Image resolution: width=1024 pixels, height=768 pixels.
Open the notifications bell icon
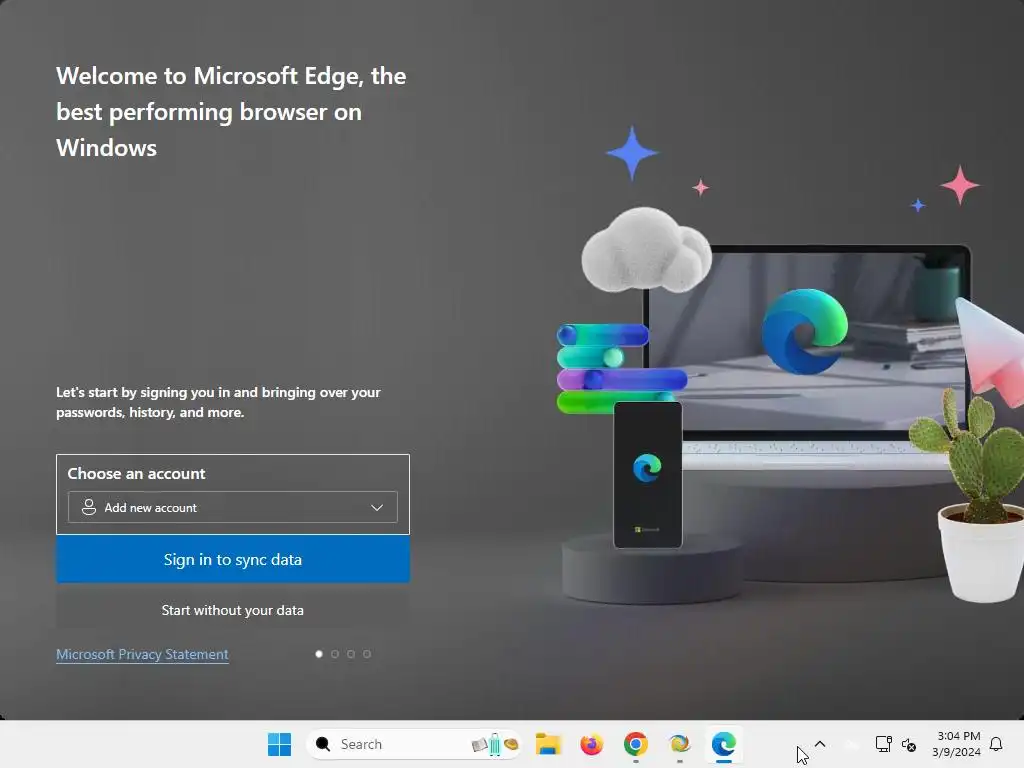(x=996, y=744)
